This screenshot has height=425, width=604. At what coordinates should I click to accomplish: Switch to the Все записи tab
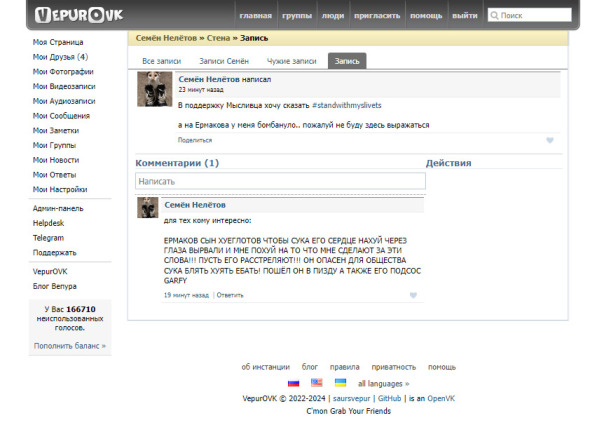162,61
